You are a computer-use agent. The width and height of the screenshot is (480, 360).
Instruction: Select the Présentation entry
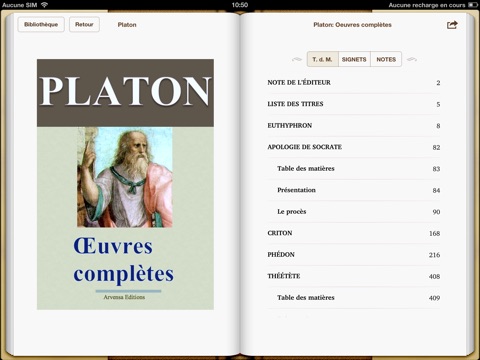(x=354, y=190)
